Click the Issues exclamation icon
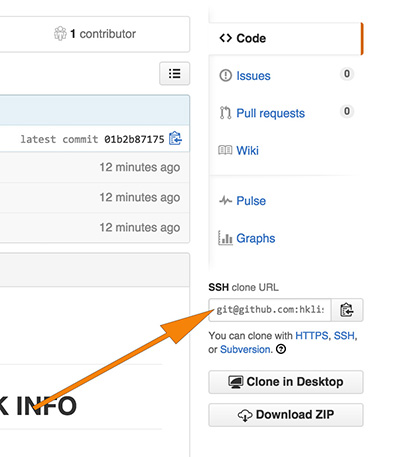400x457 pixels. pos(226,75)
